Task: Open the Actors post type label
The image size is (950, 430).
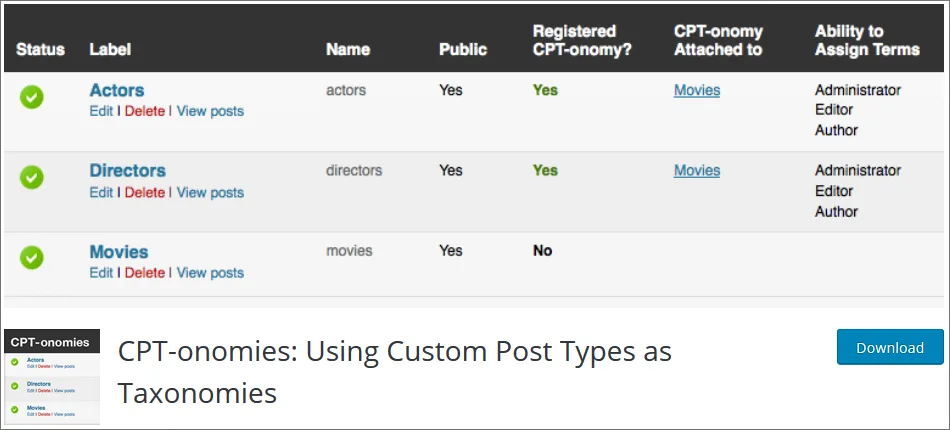Action: 117,90
